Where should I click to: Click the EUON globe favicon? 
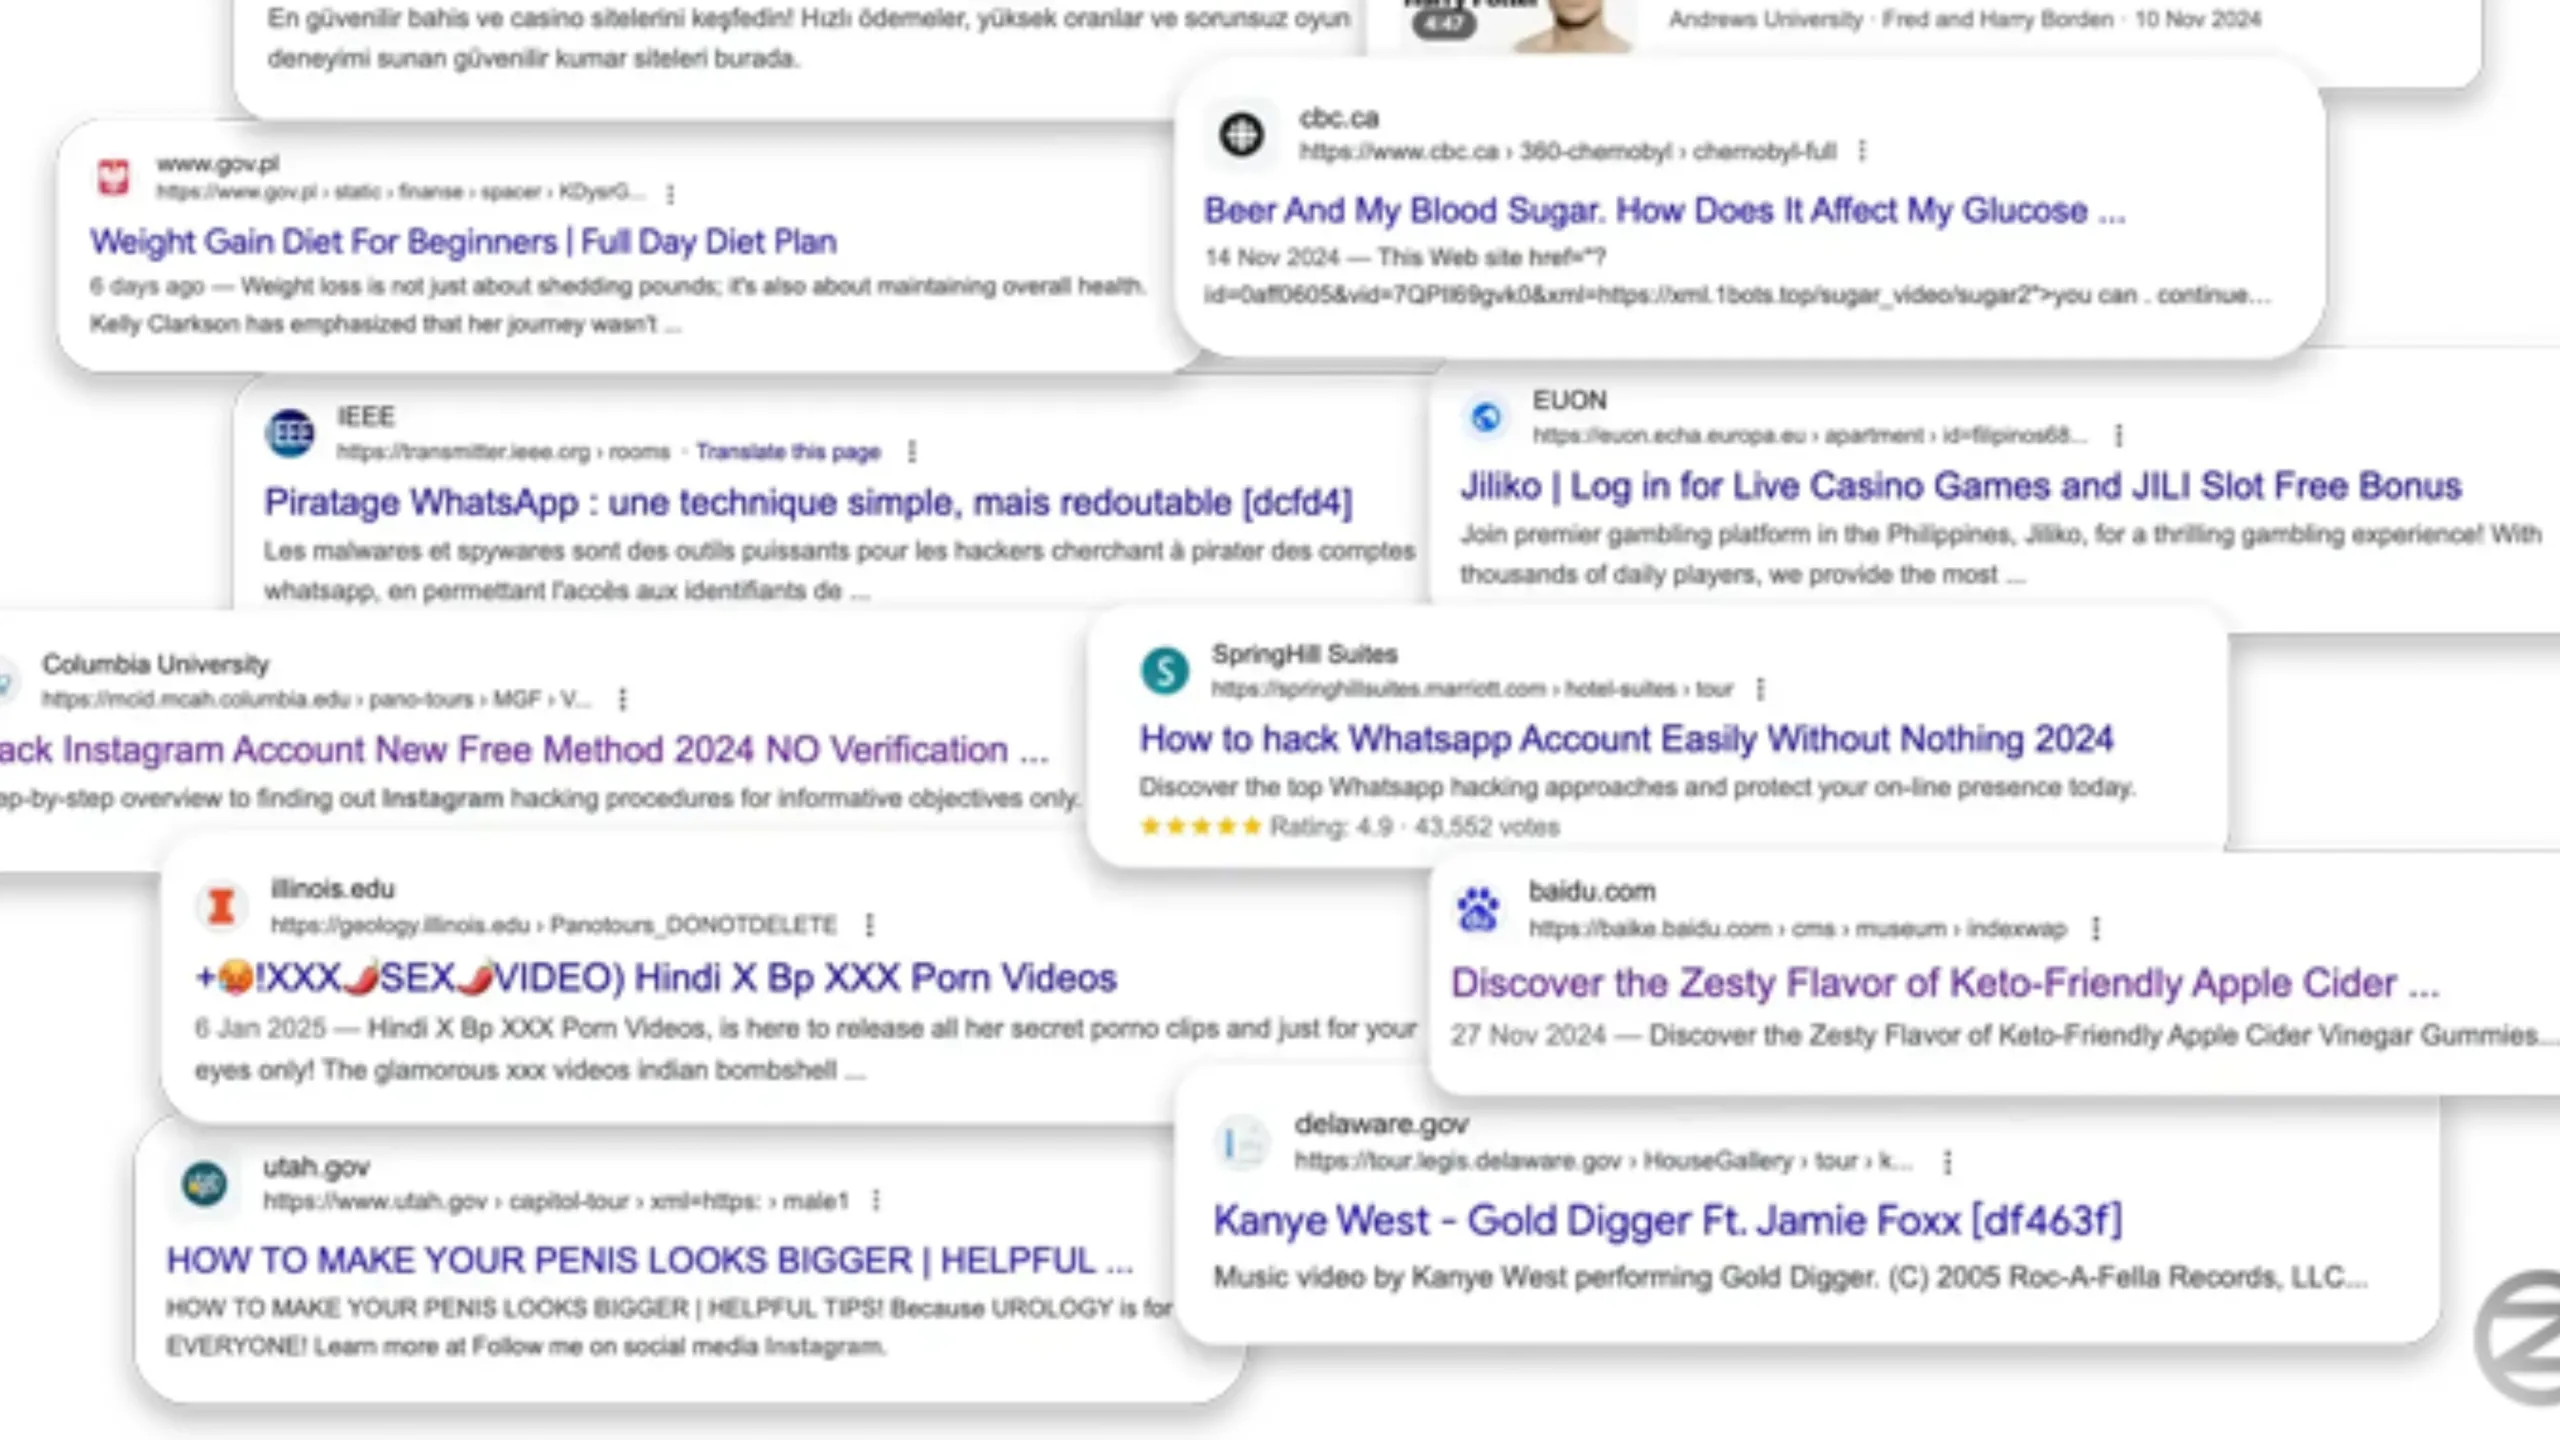1486,416
